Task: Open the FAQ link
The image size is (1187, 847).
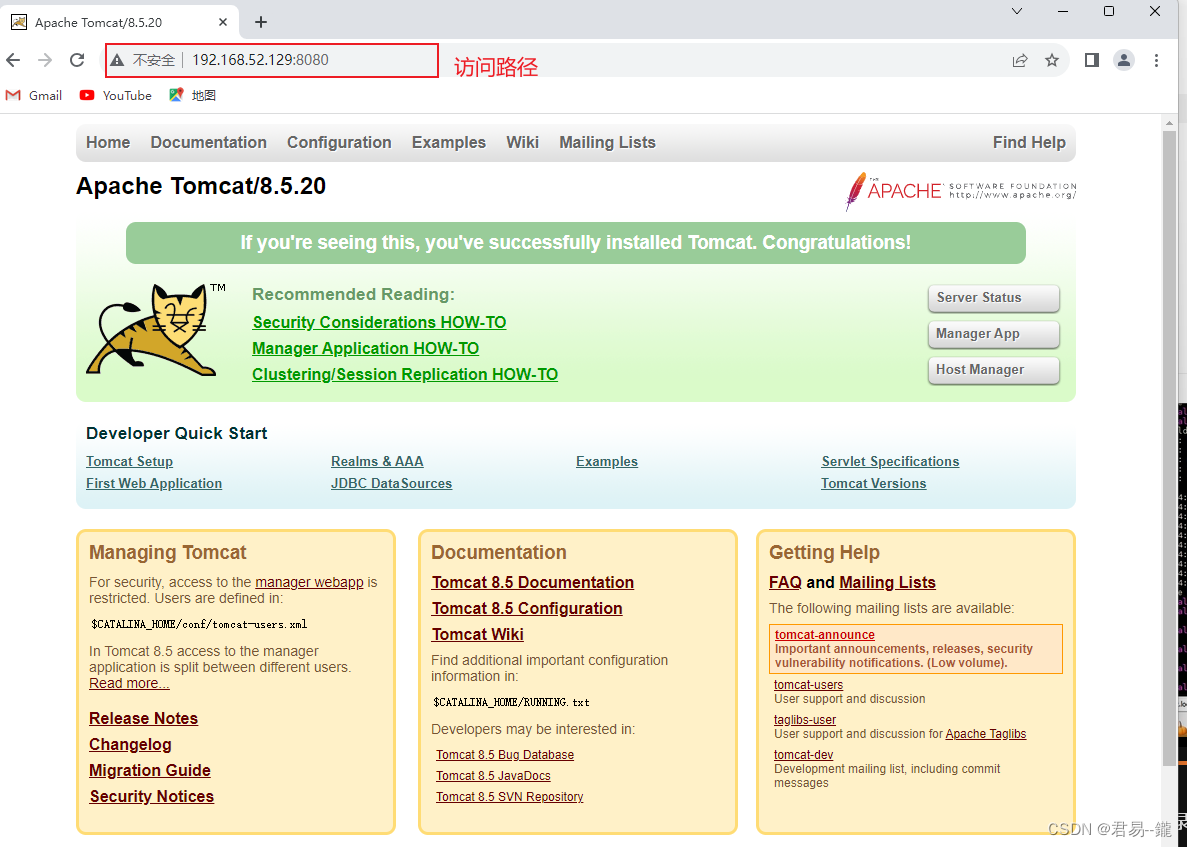Action: (785, 582)
